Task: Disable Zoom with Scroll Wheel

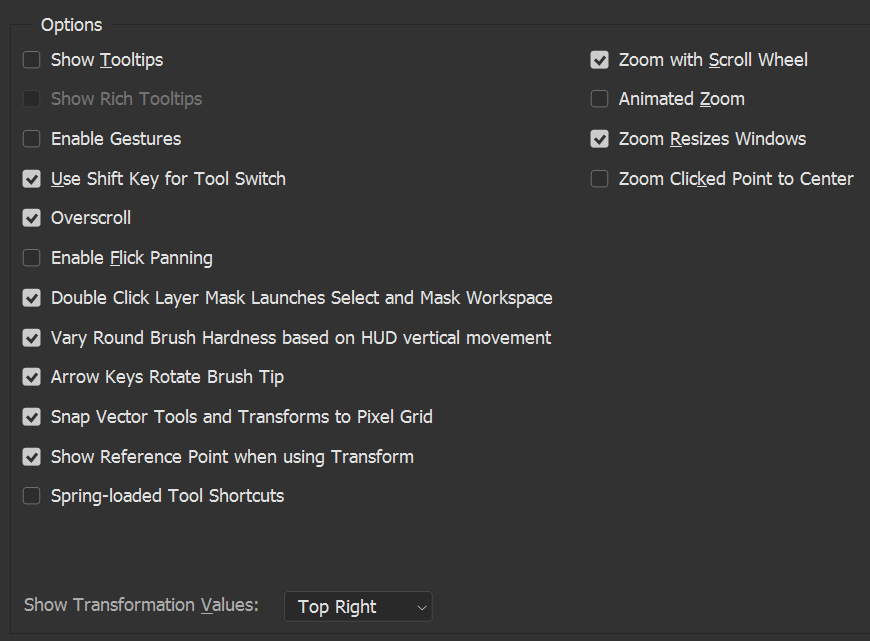Action: point(599,60)
